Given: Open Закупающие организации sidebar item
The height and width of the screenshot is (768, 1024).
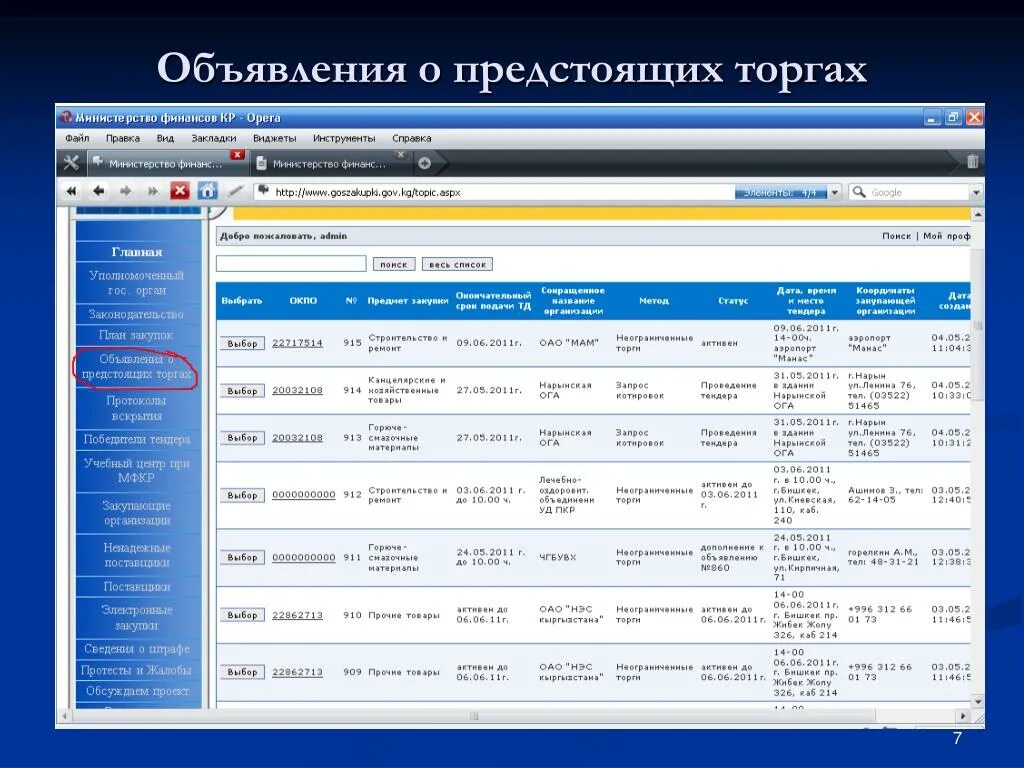Looking at the screenshot, I should click(x=136, y=513).
